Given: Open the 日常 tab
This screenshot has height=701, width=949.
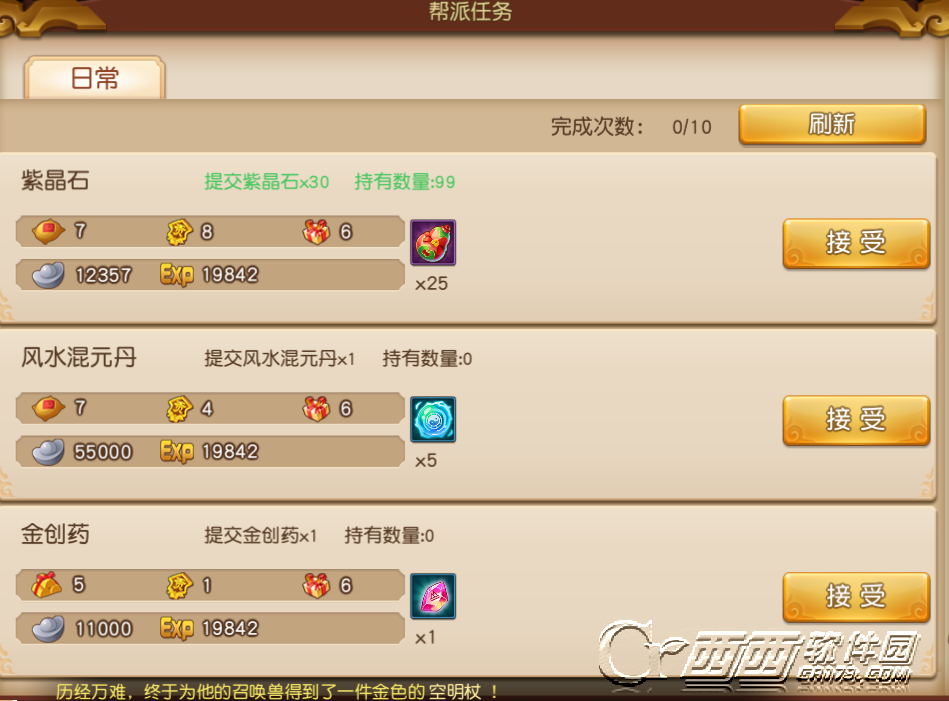Looking at the screenshot, I should 94,77.
